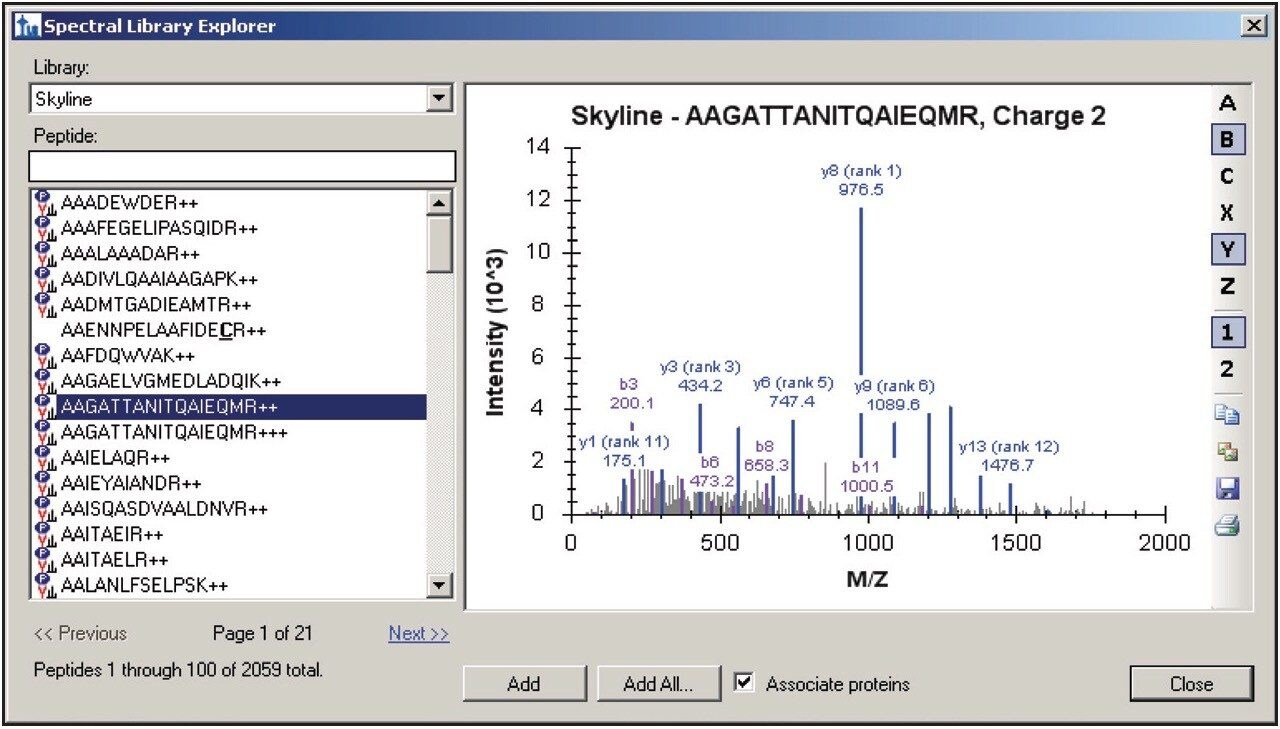Select peptide AAITAEIR++

tap(112, 535)
